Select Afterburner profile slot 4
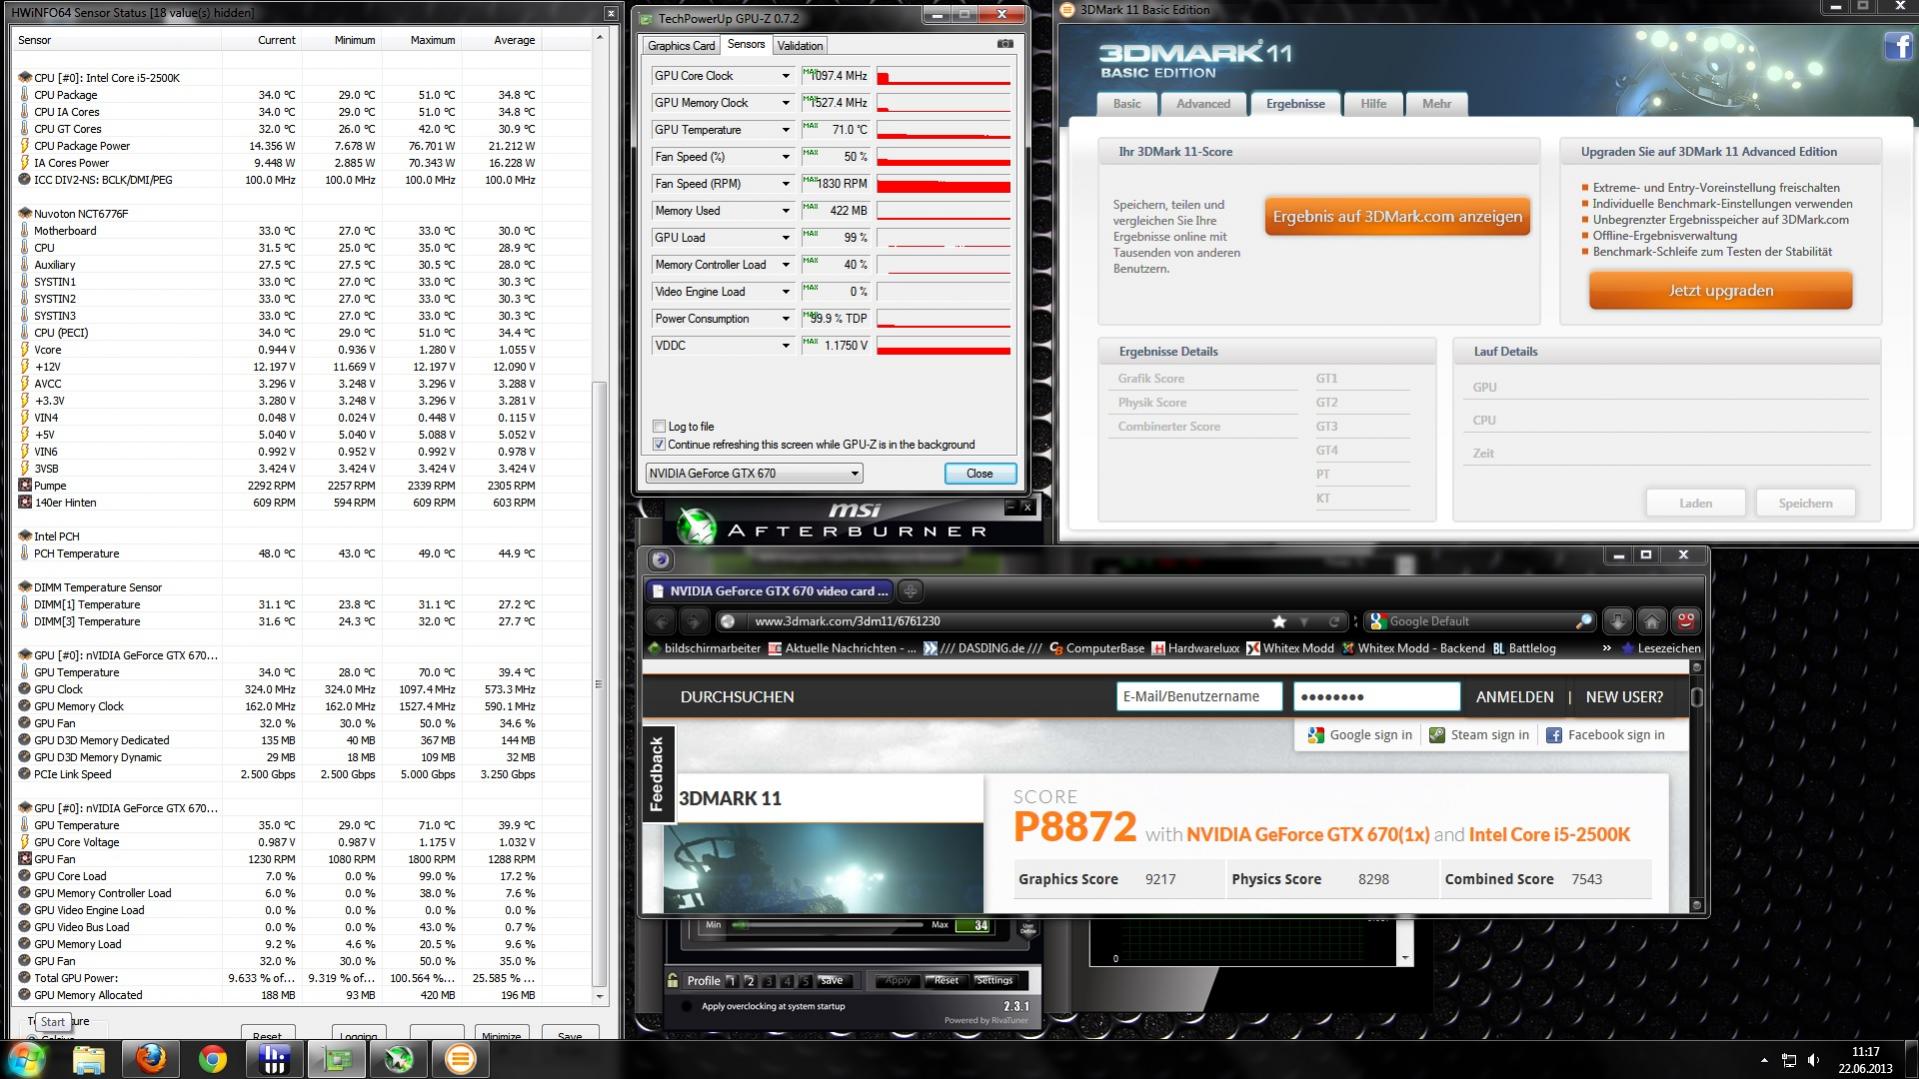Screen dimensions: 1919x1079 (786, 981)
